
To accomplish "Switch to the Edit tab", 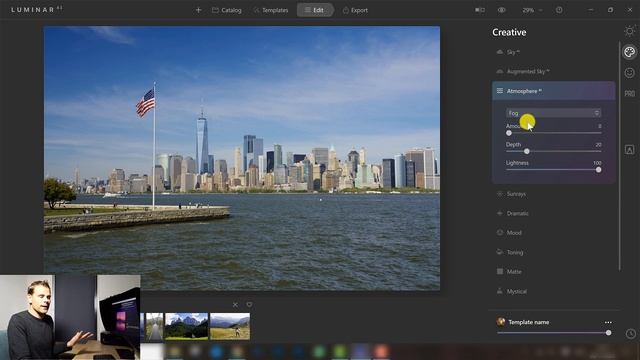I will coord(315,10).
